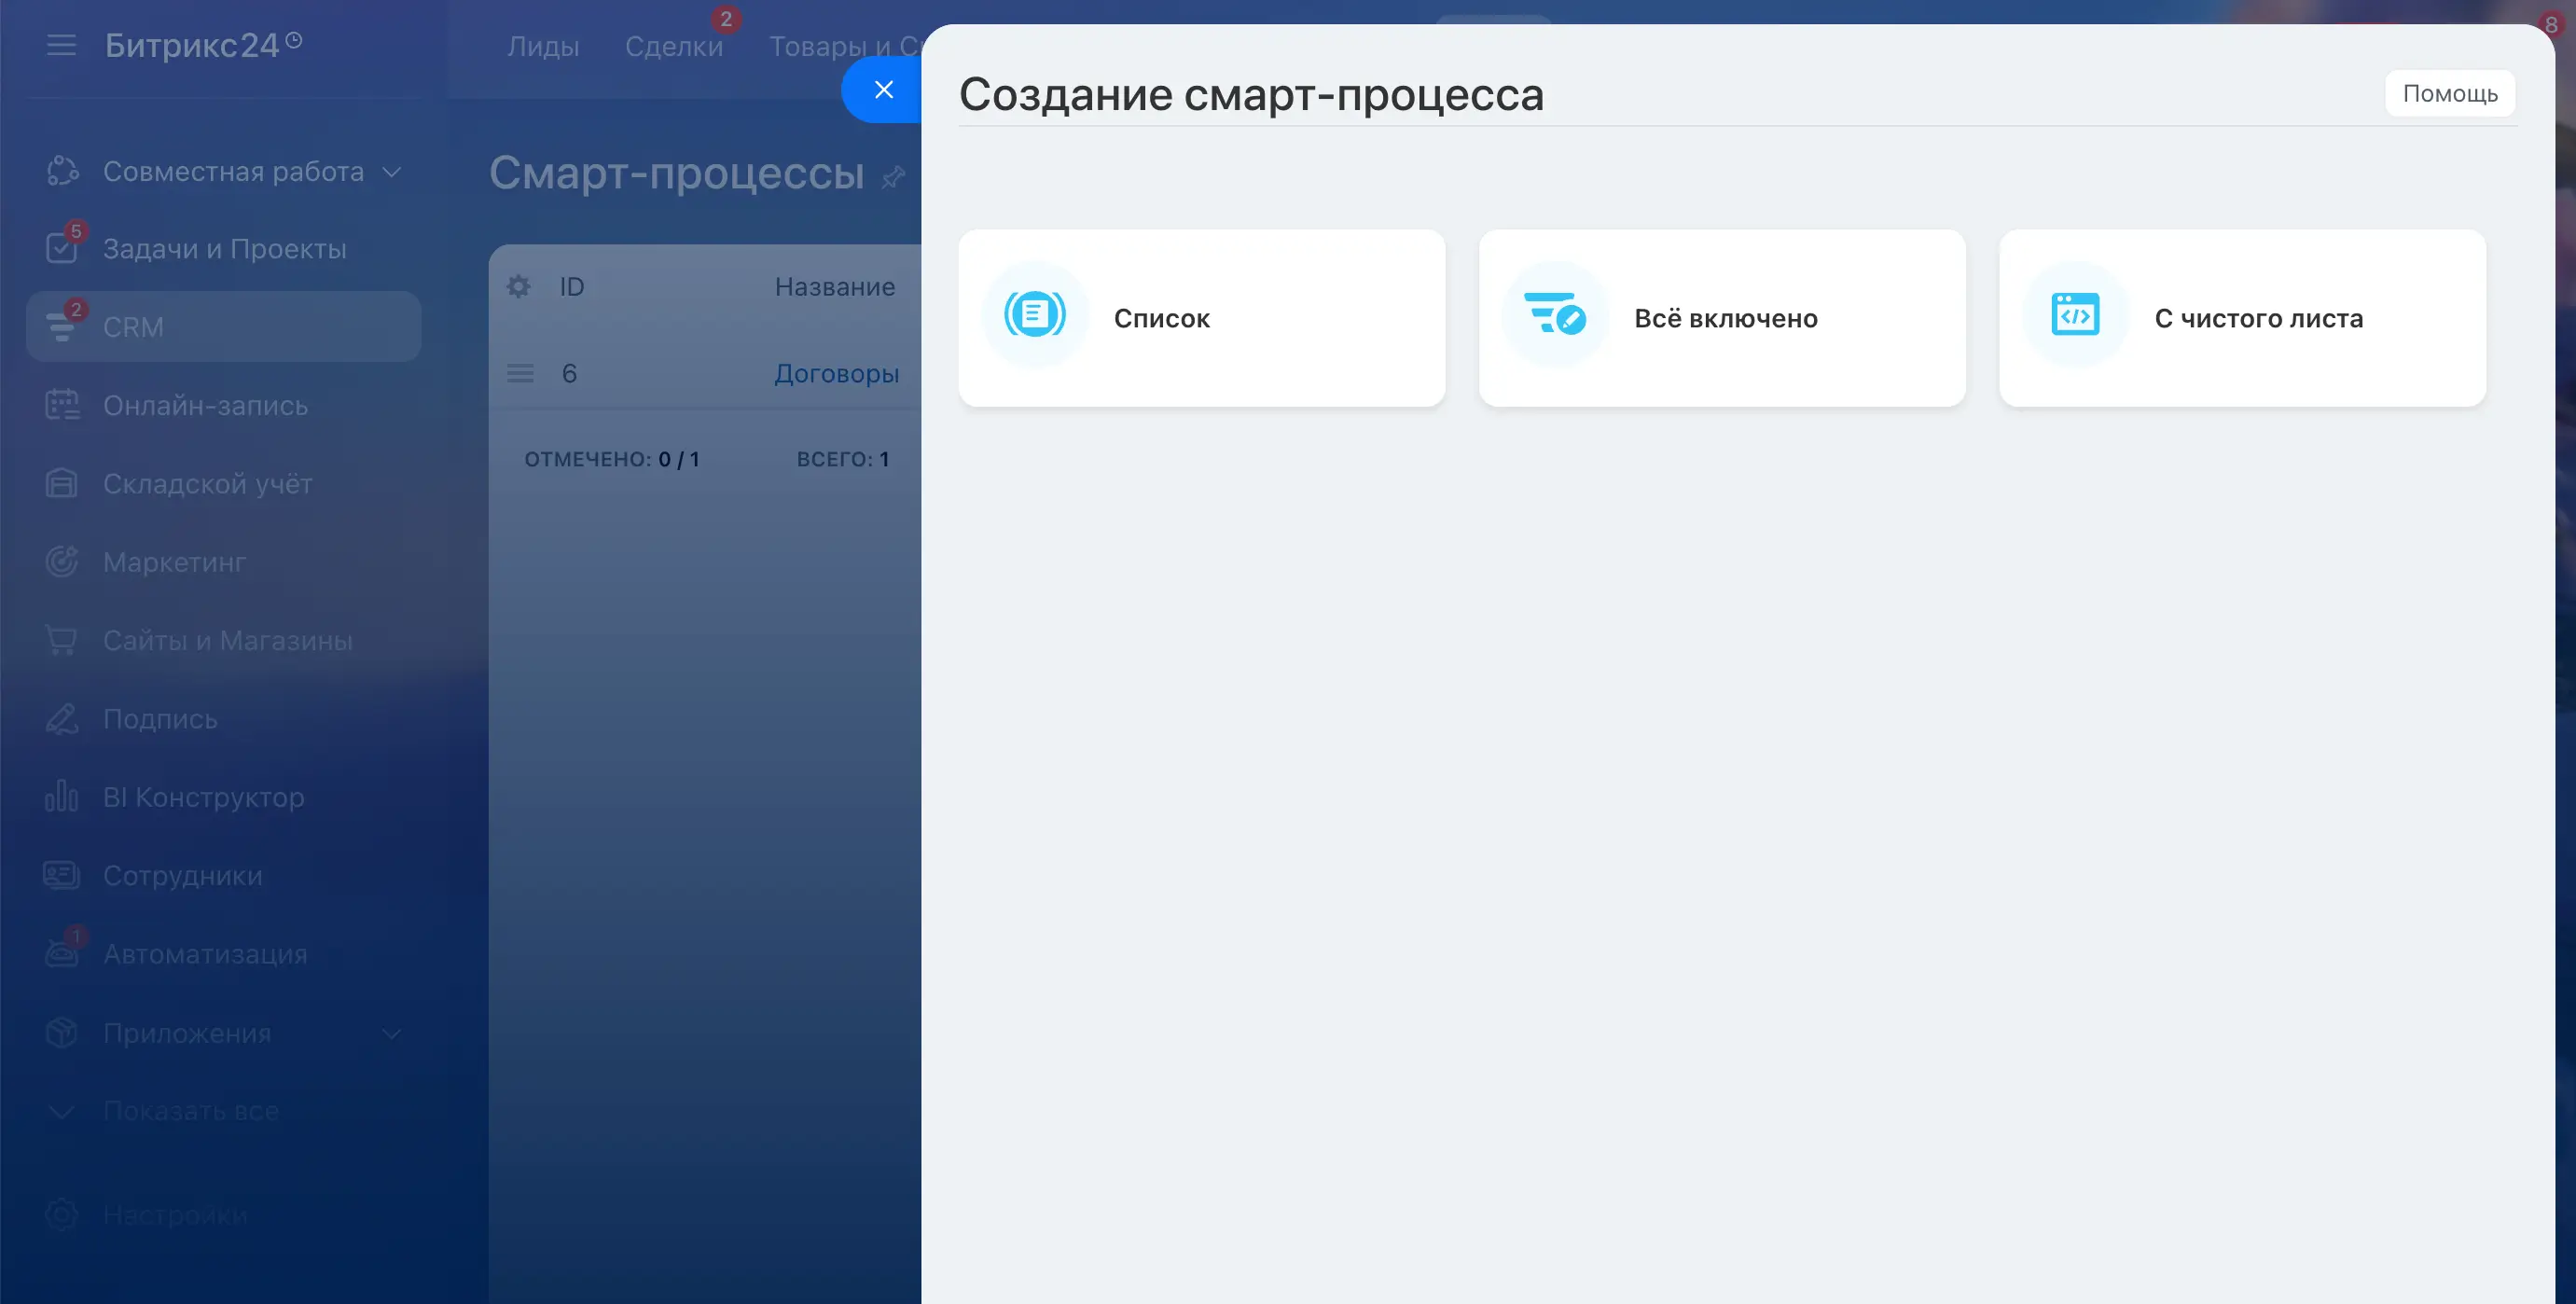Click the Всё включено funnel icon
The width and height of the screenshot is (2576, 1304).
click(x=1554, y=315)
